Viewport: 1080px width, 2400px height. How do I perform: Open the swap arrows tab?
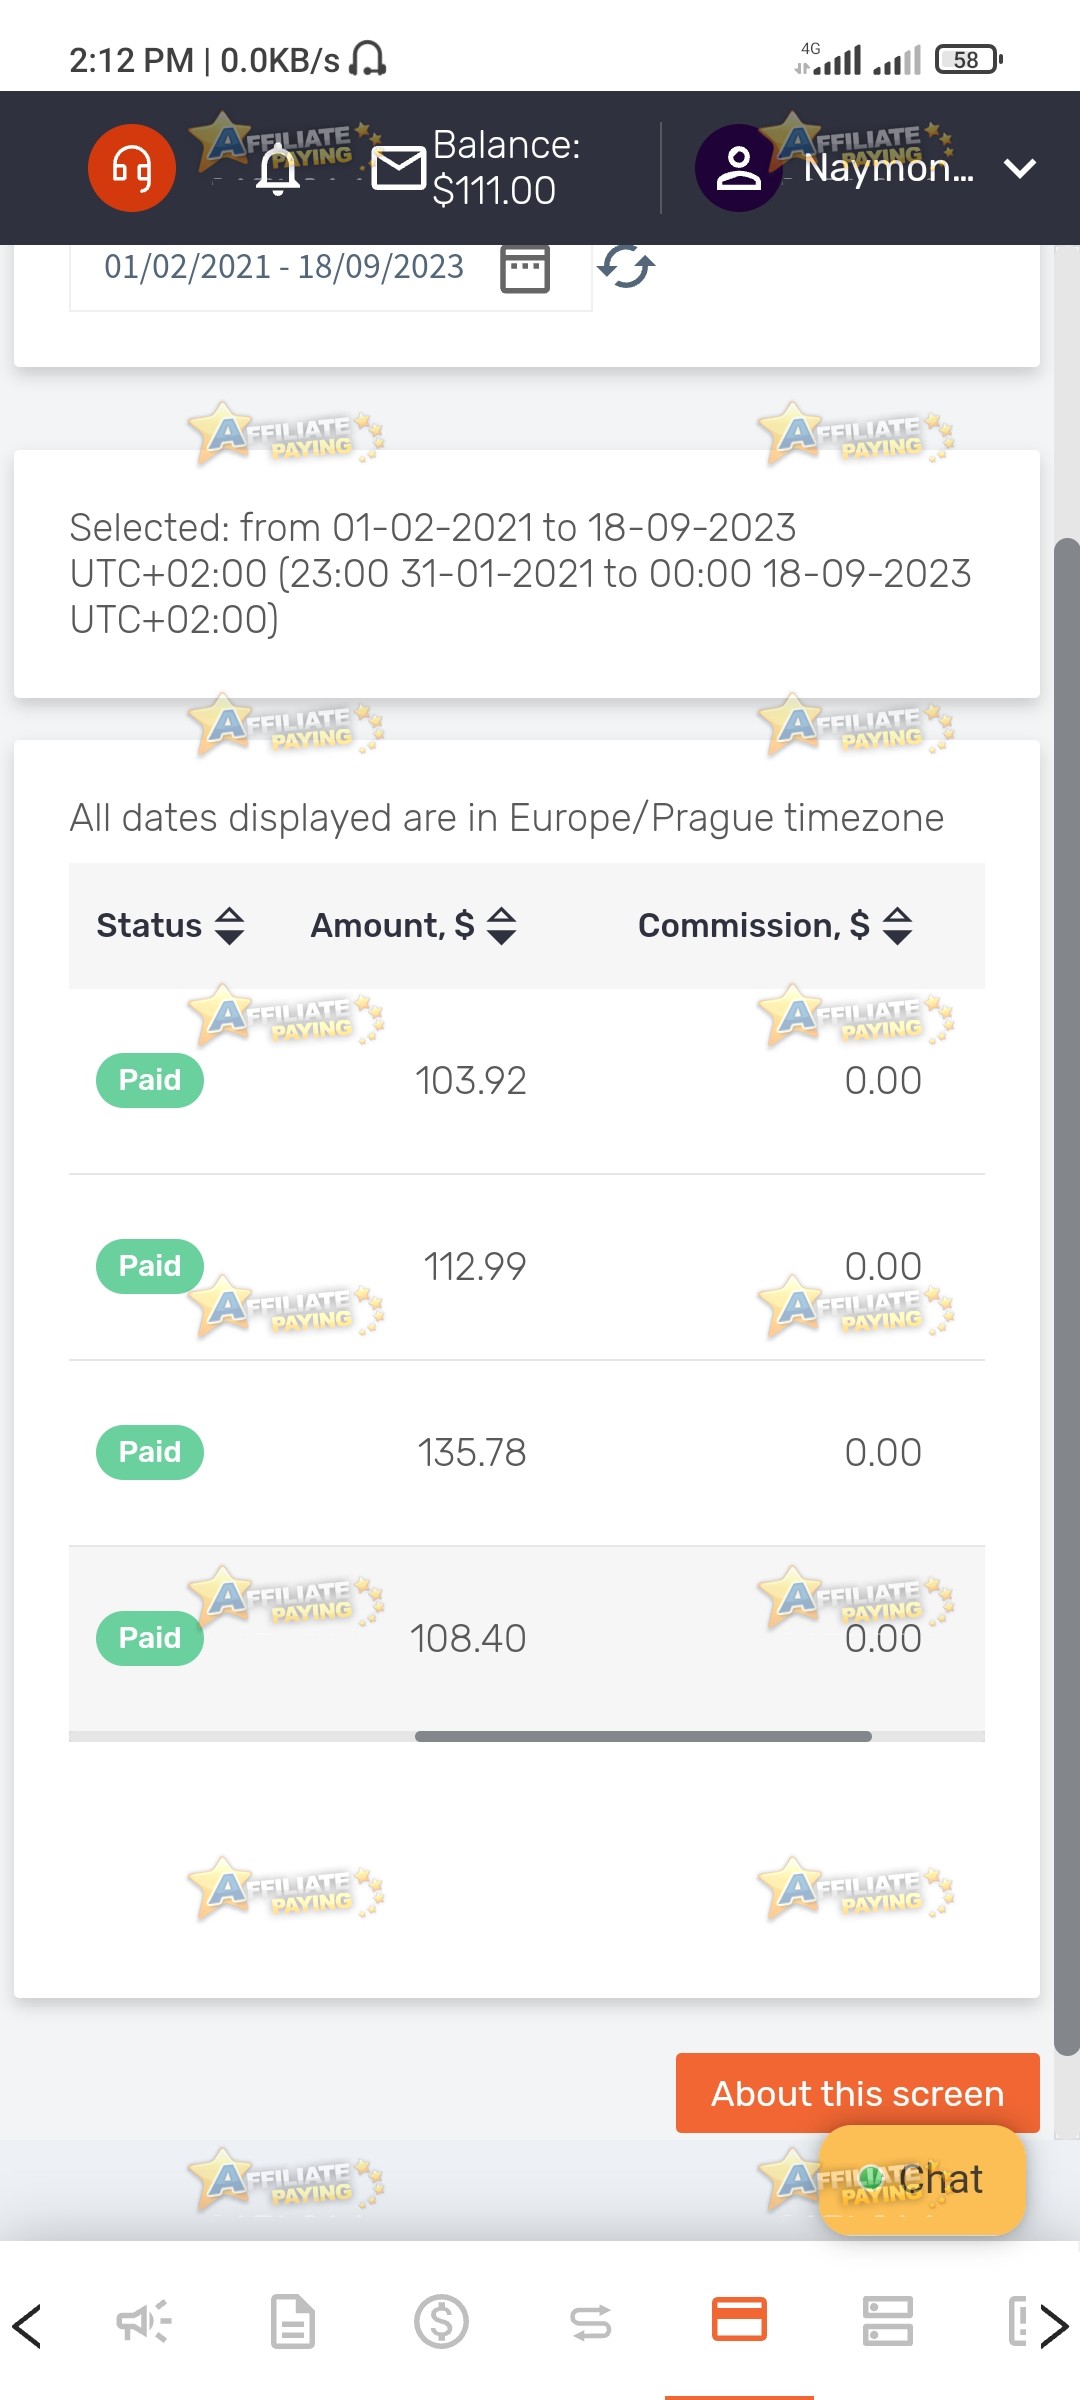(591, 2322)
